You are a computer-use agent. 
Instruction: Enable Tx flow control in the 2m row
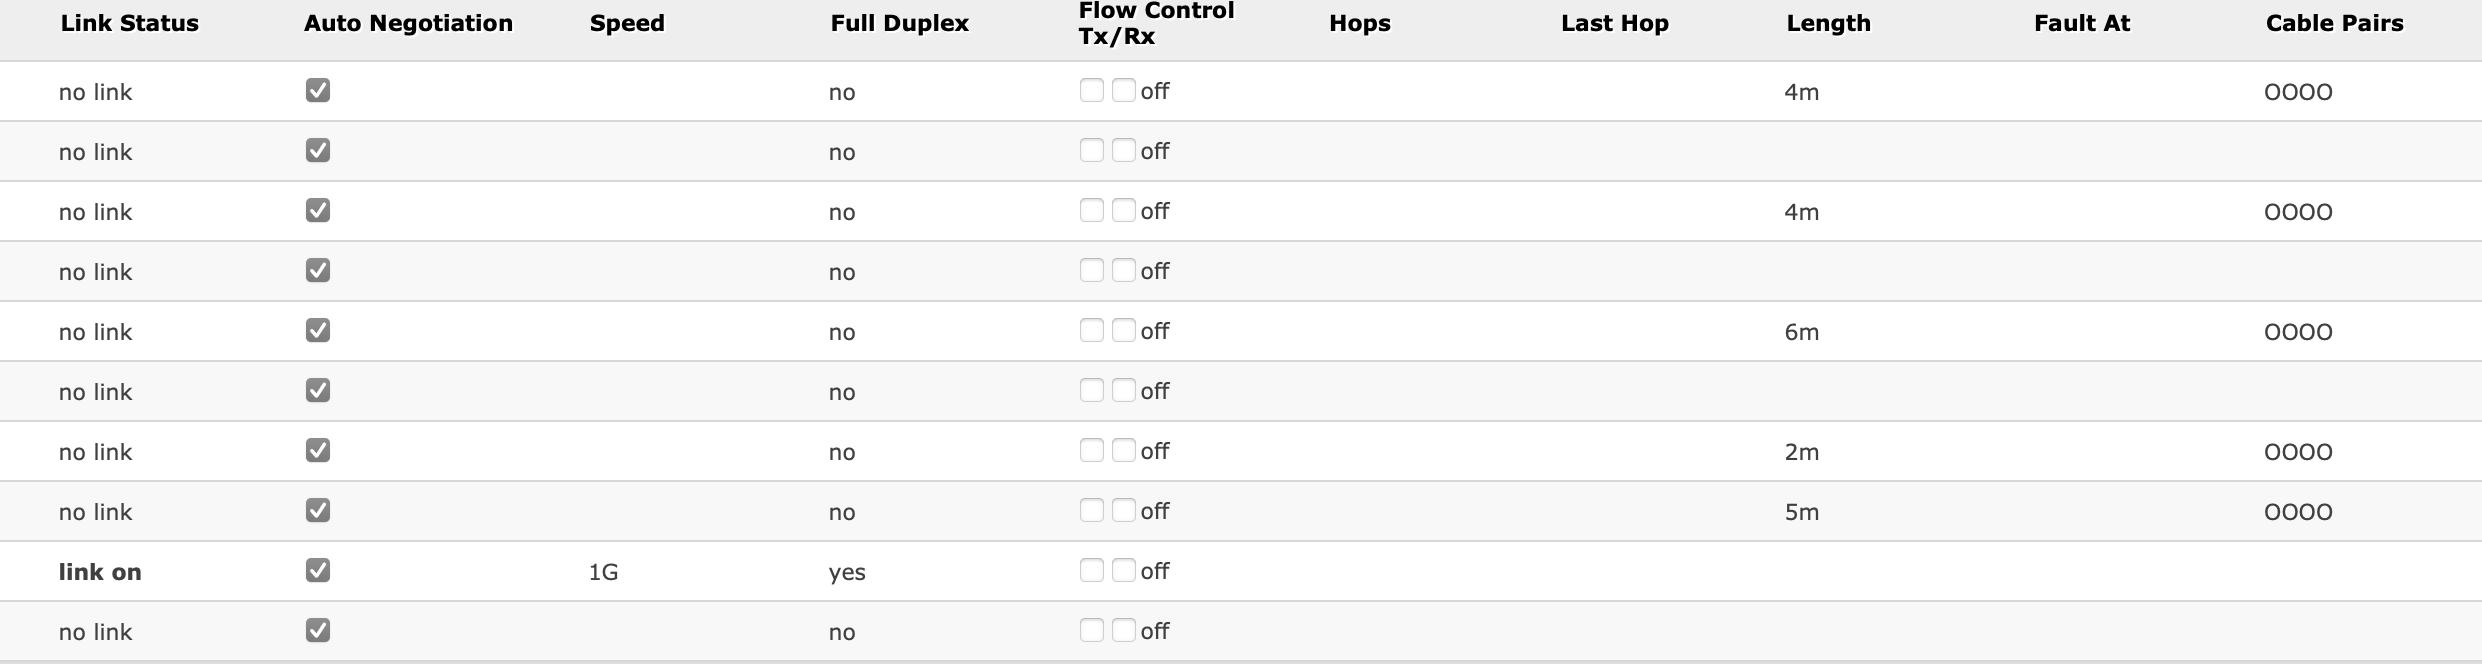(1091, 450)
